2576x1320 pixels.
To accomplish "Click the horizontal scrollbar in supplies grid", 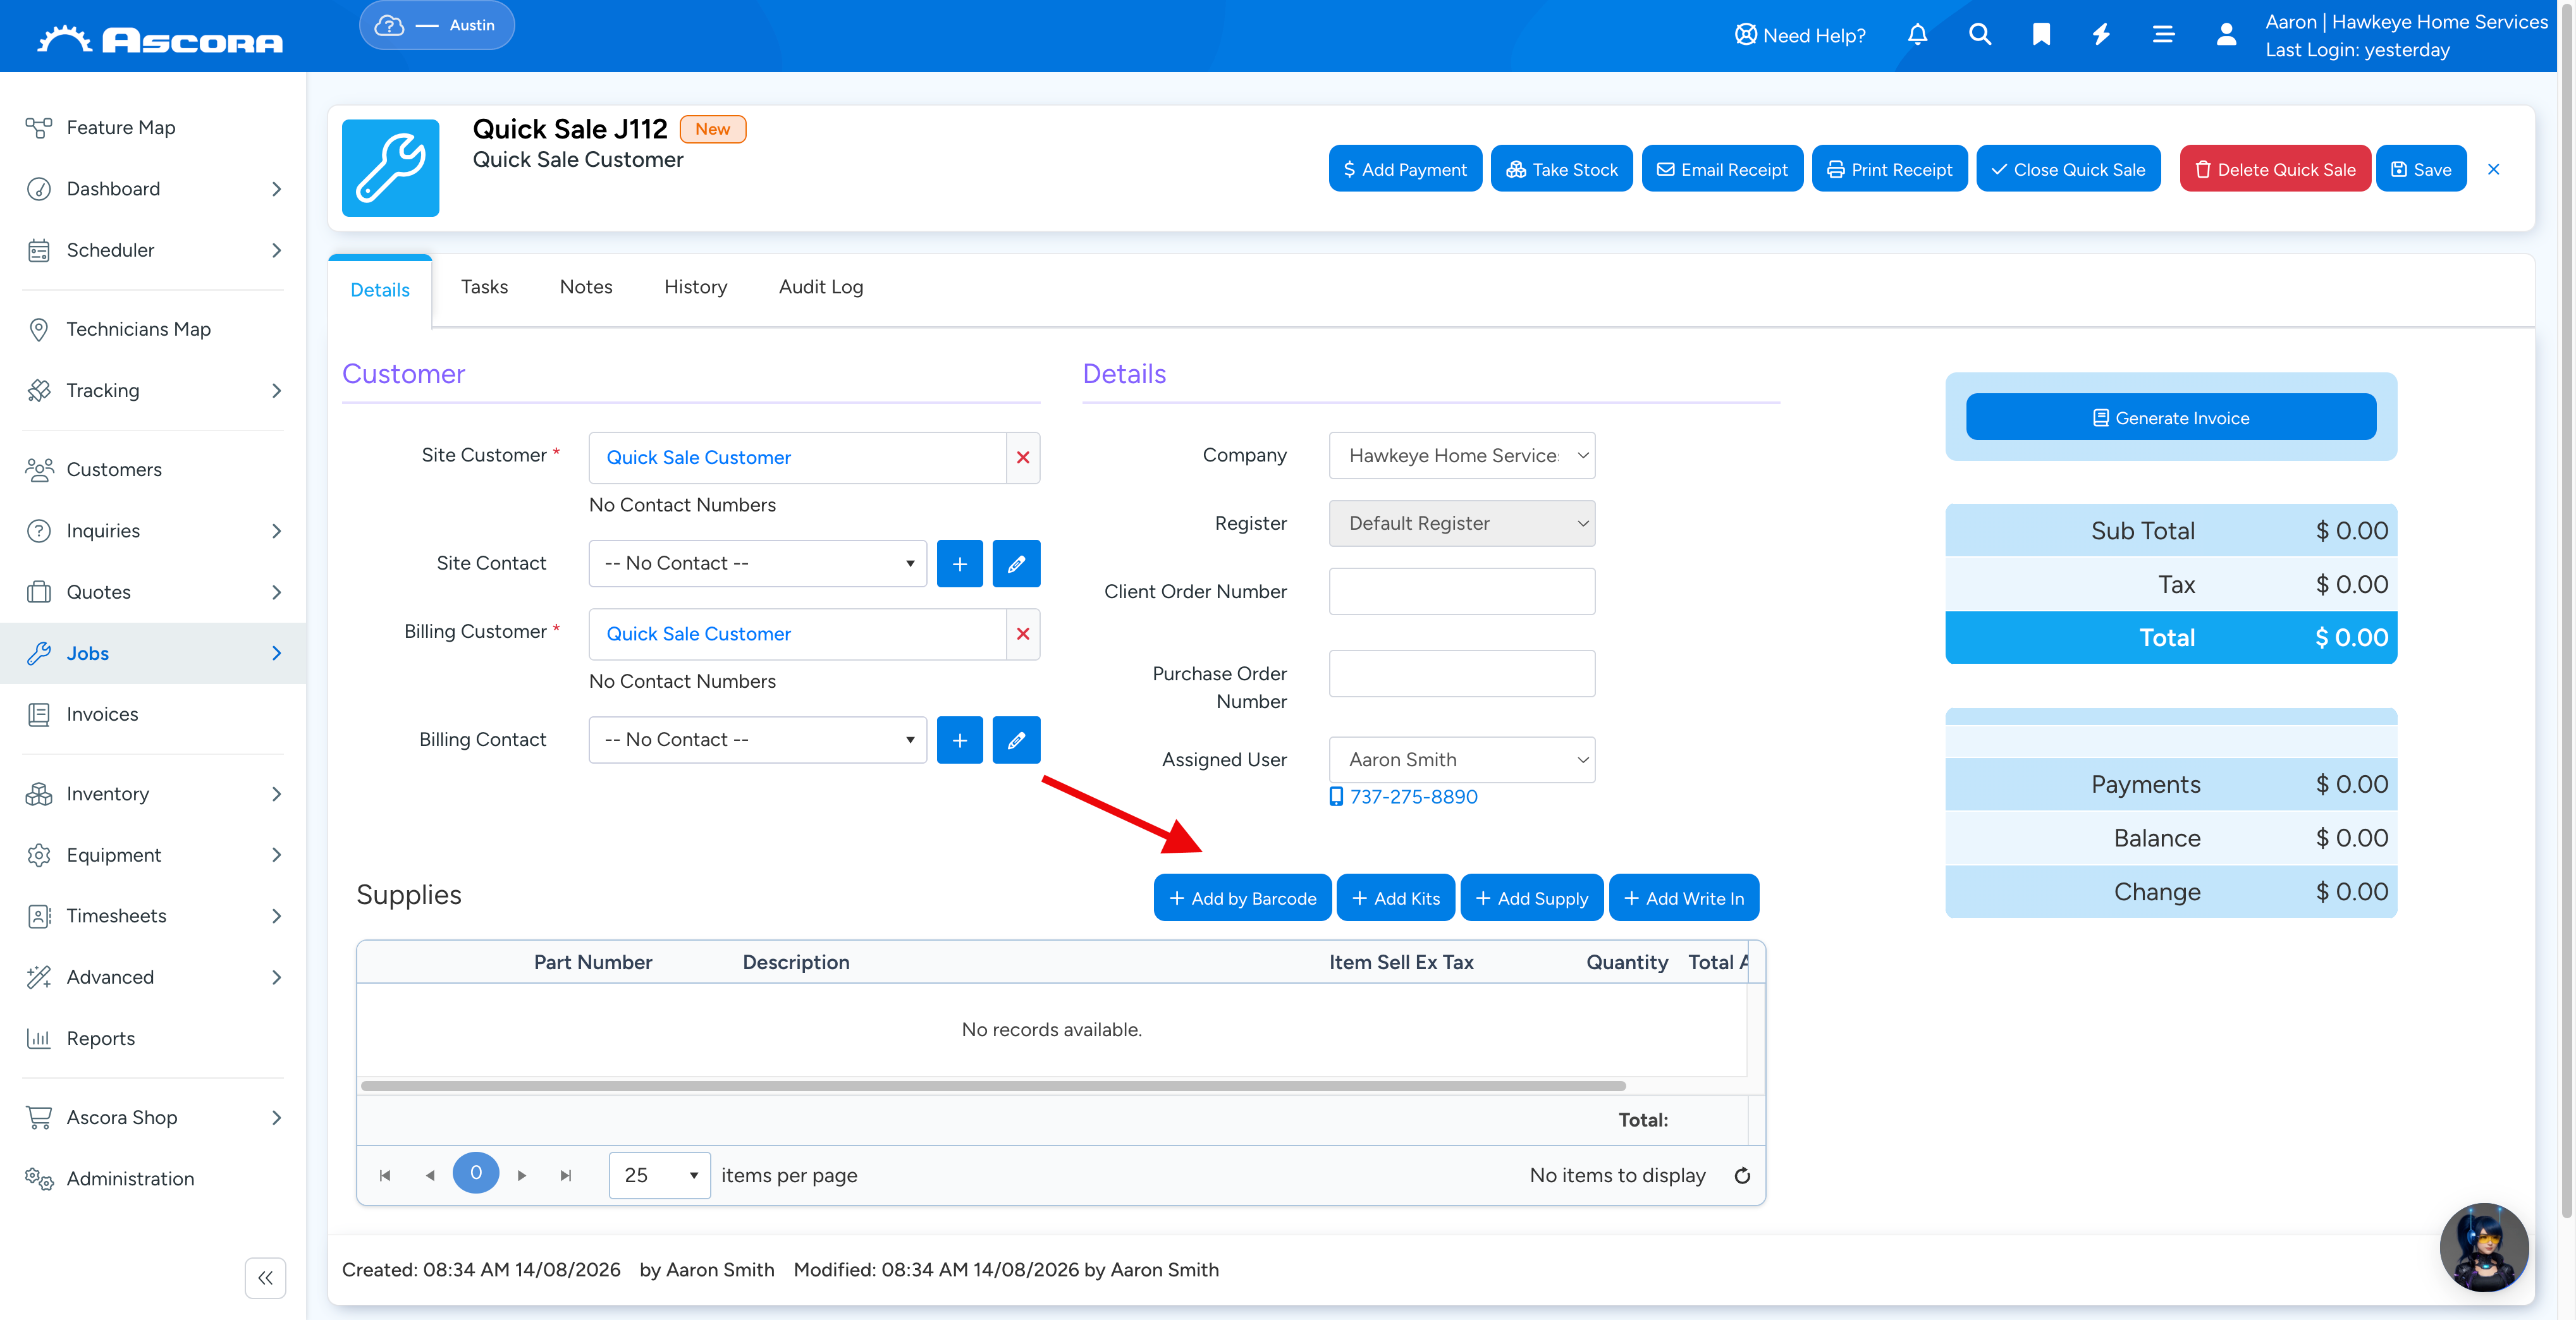I will [993, 1086].
